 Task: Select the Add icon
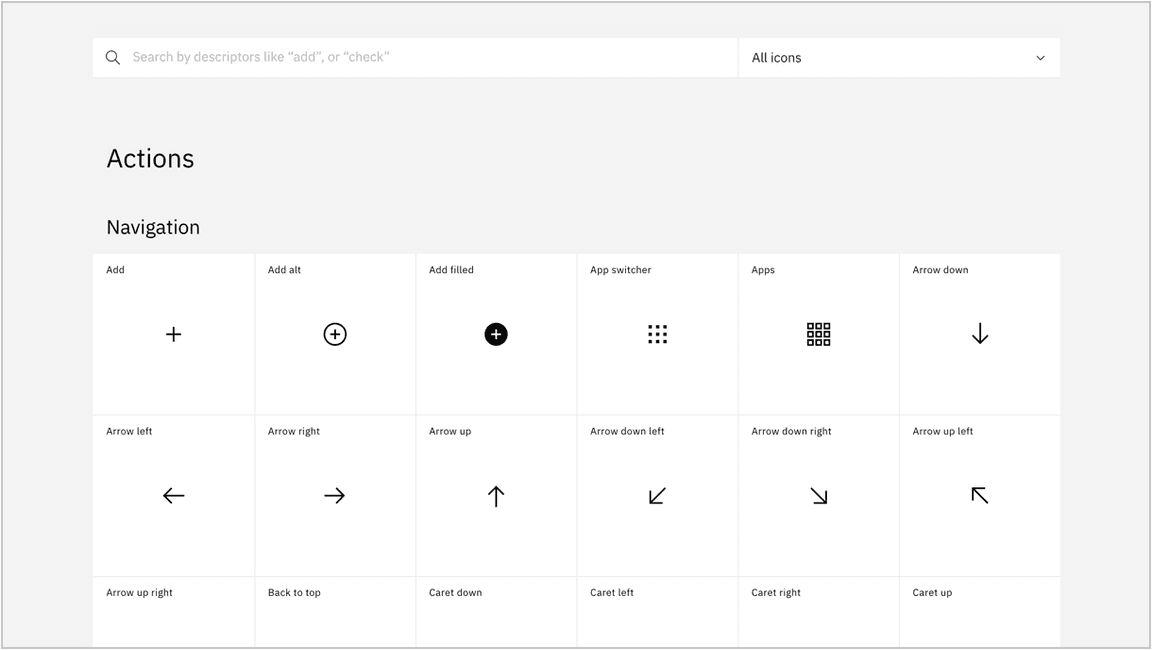coord(173,334)
